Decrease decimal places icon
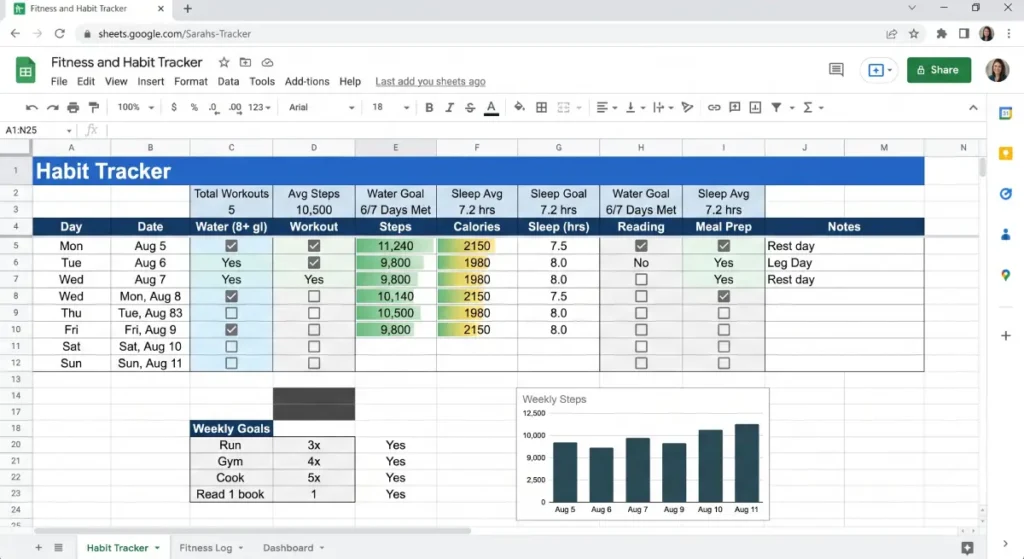 coord(214,108)
